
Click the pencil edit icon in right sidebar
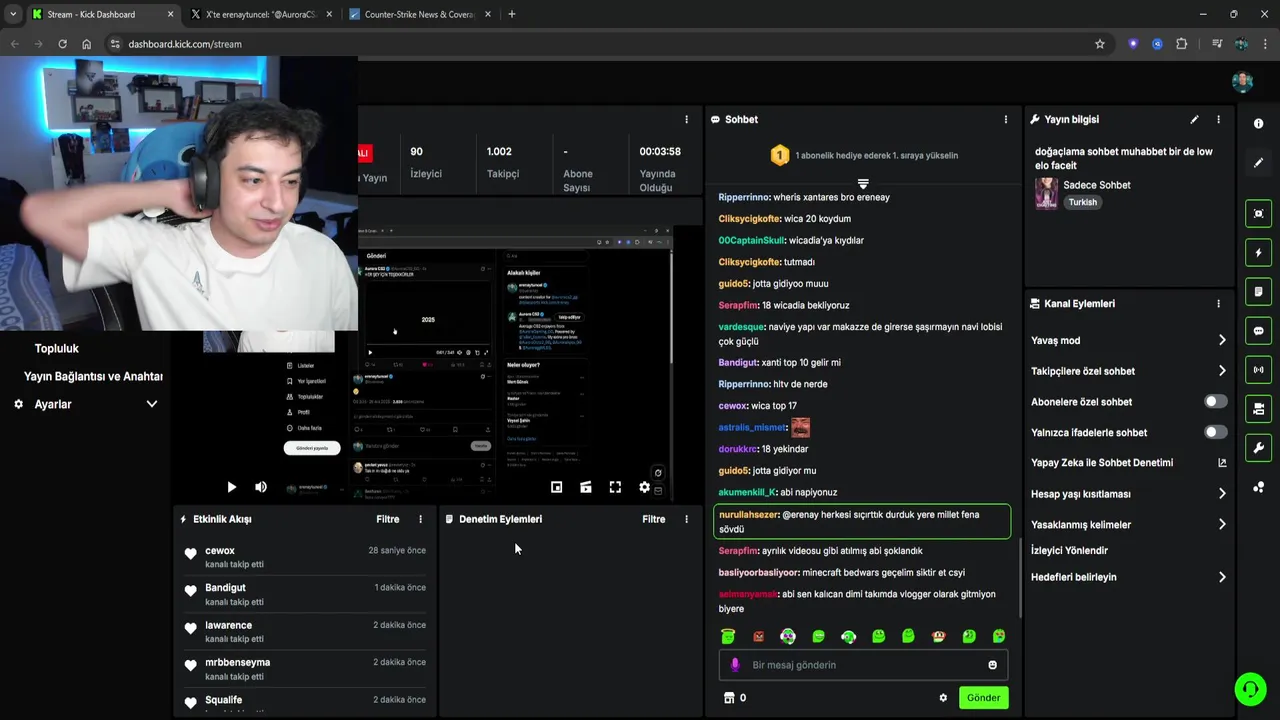[1258, 162]
